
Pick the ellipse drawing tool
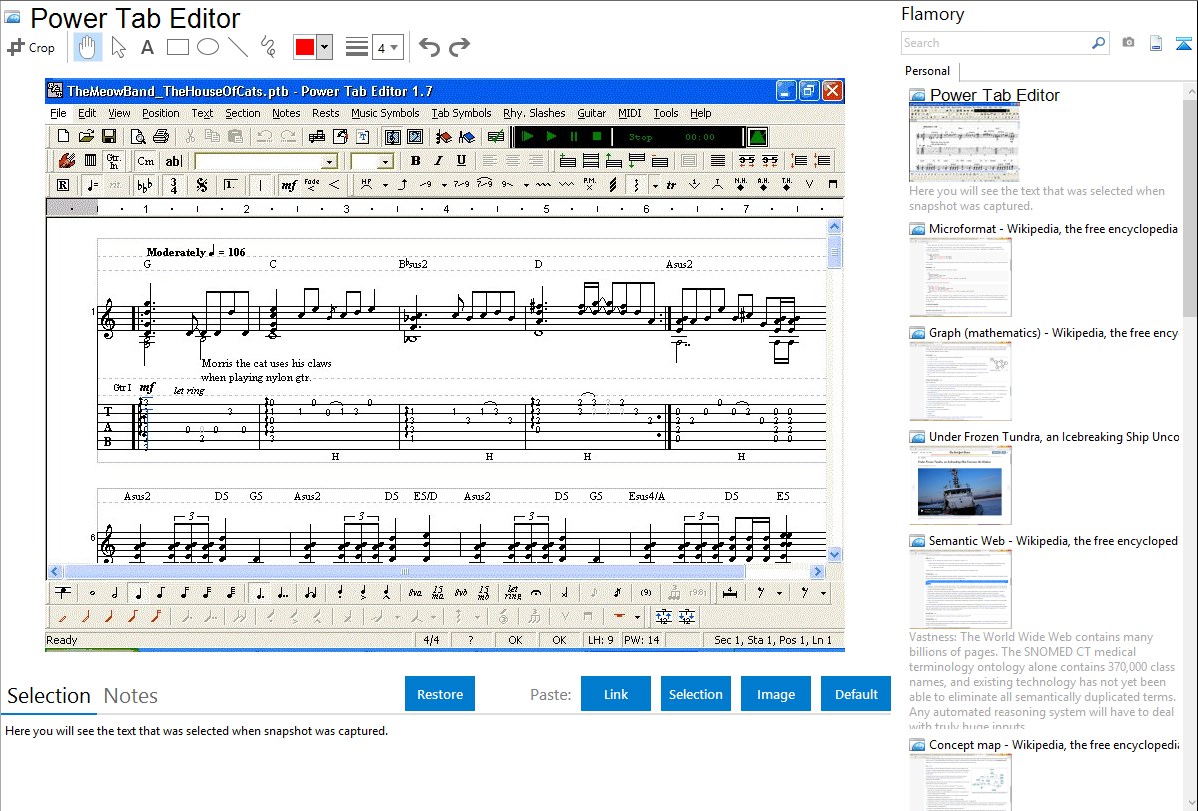[208, 47]
